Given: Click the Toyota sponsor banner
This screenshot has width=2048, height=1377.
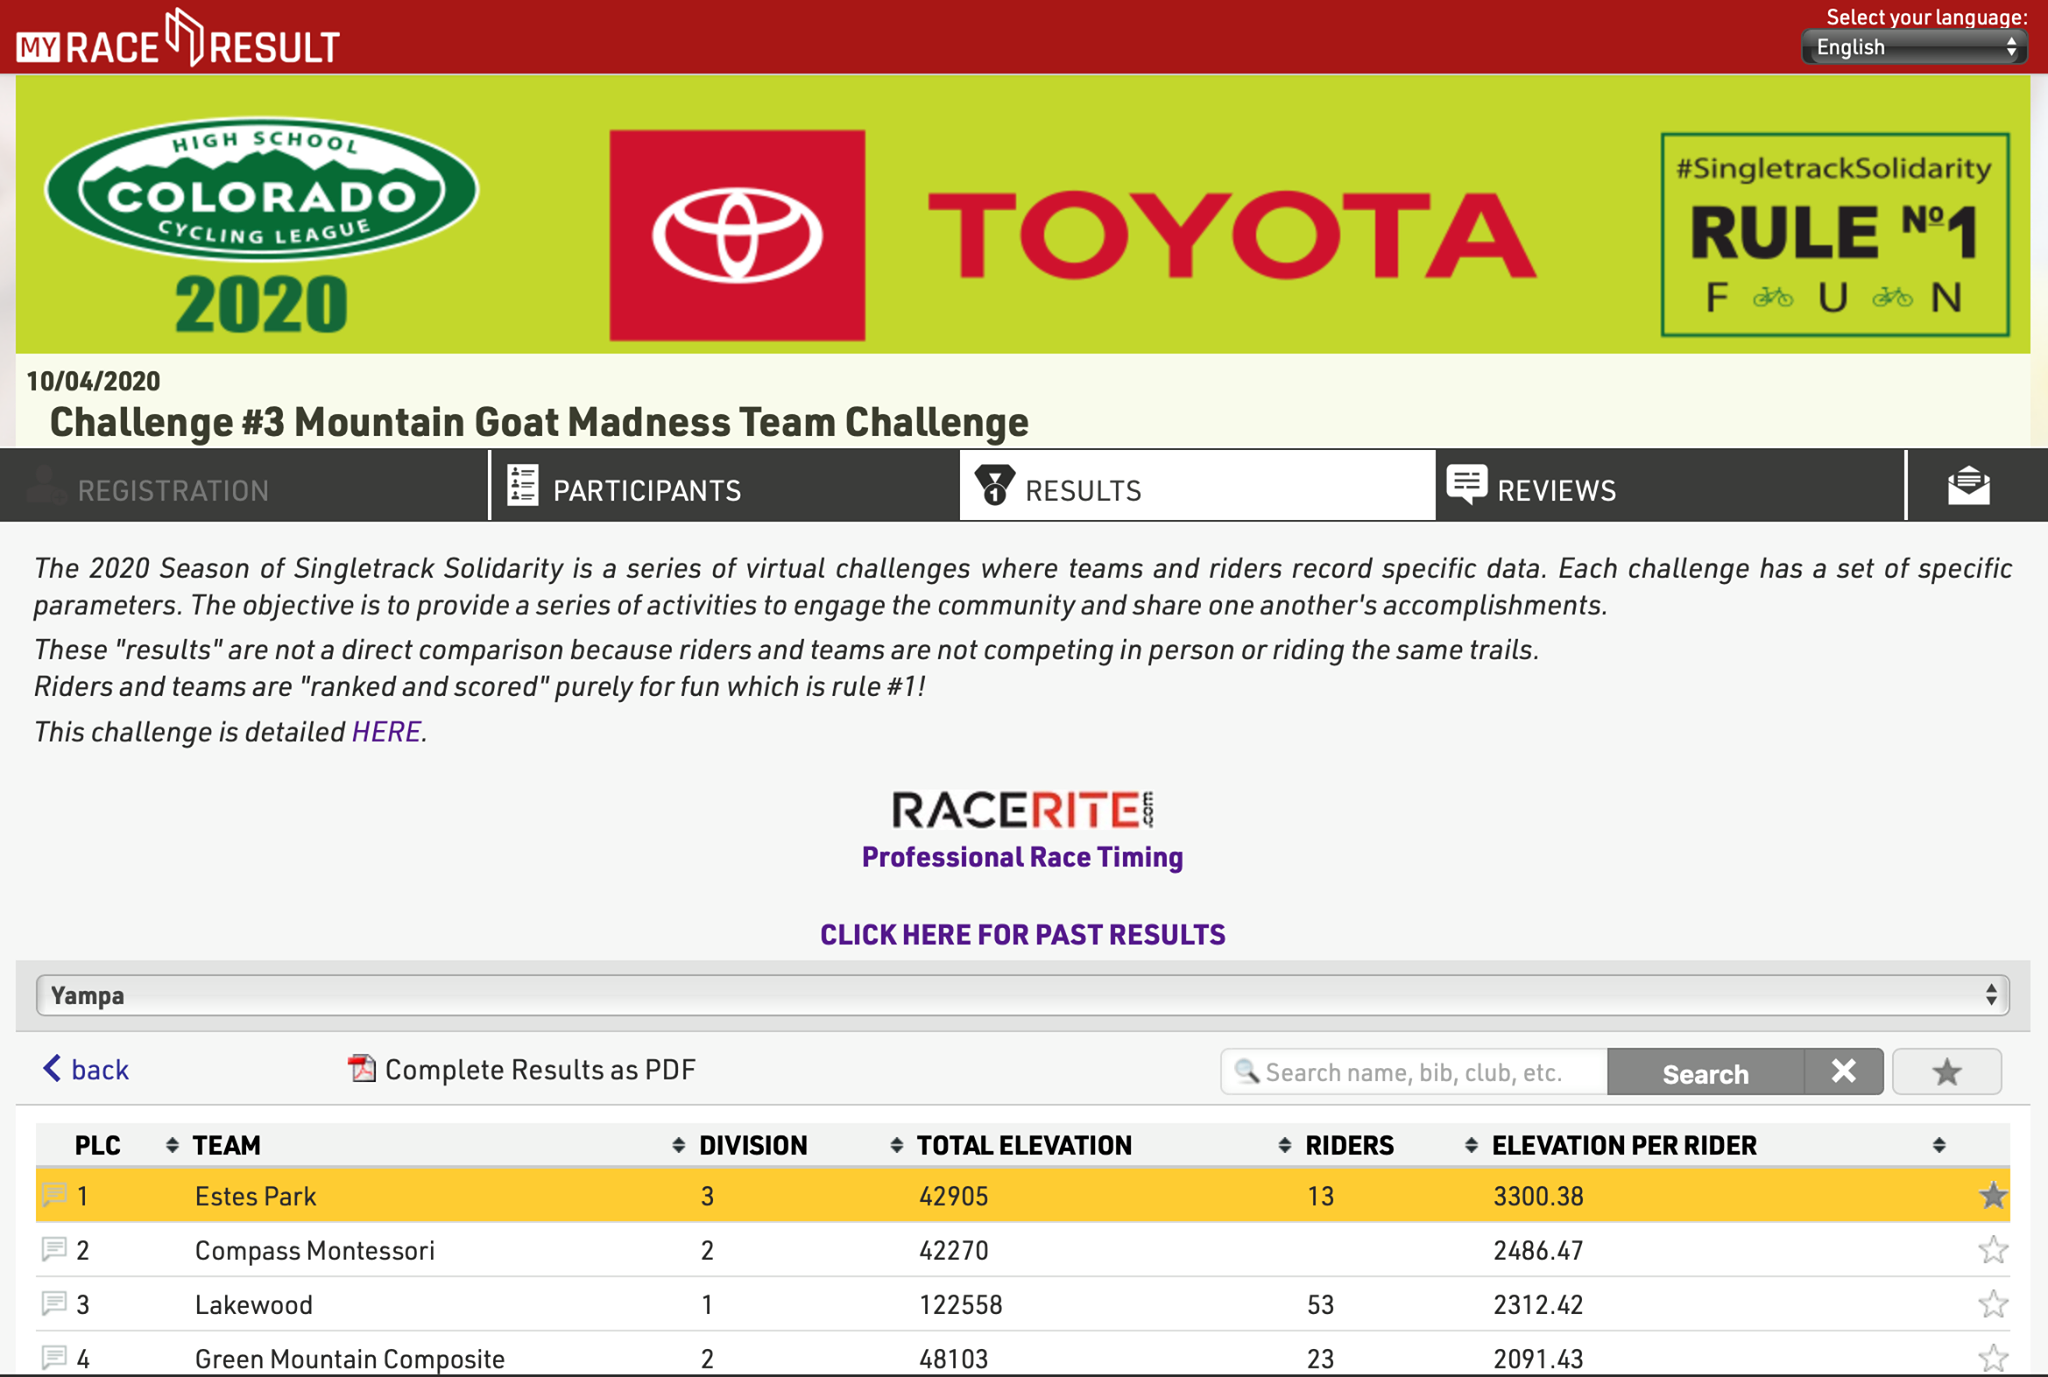Looking at the screenshot, I should pyautogui.click(x=1072, y=235).
